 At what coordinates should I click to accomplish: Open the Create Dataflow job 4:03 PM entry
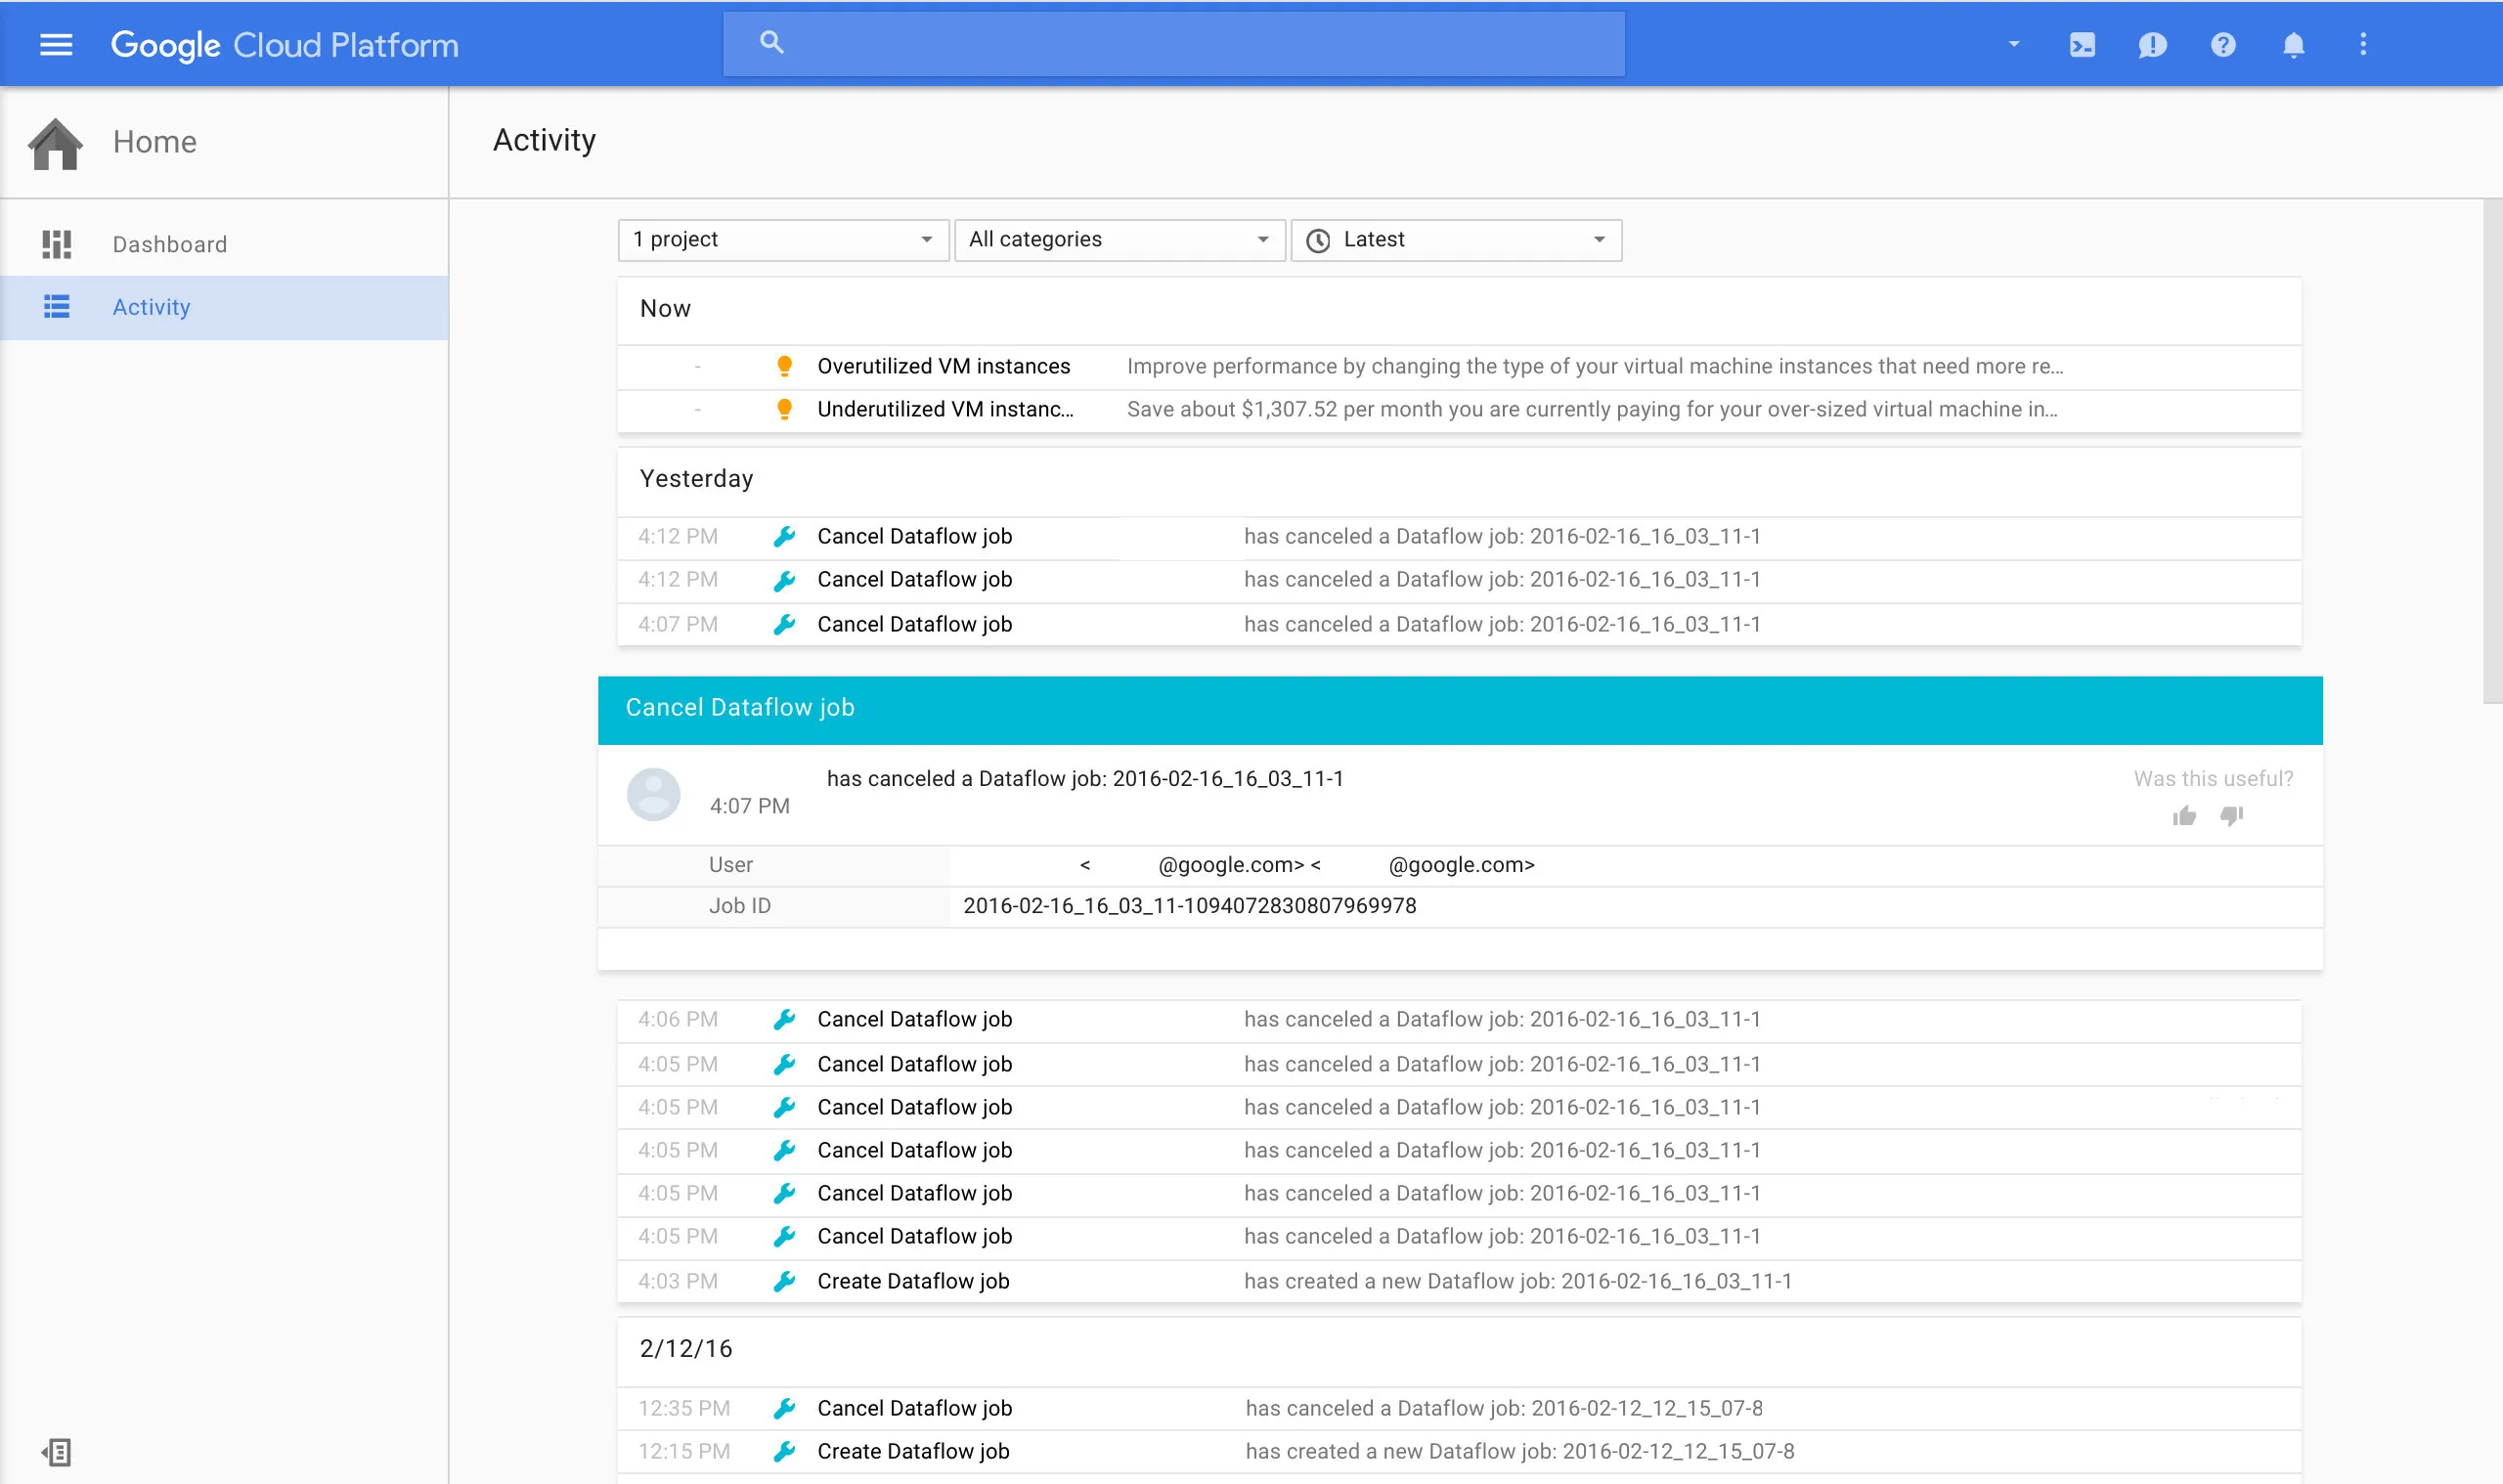click(x=913, y=1281)
